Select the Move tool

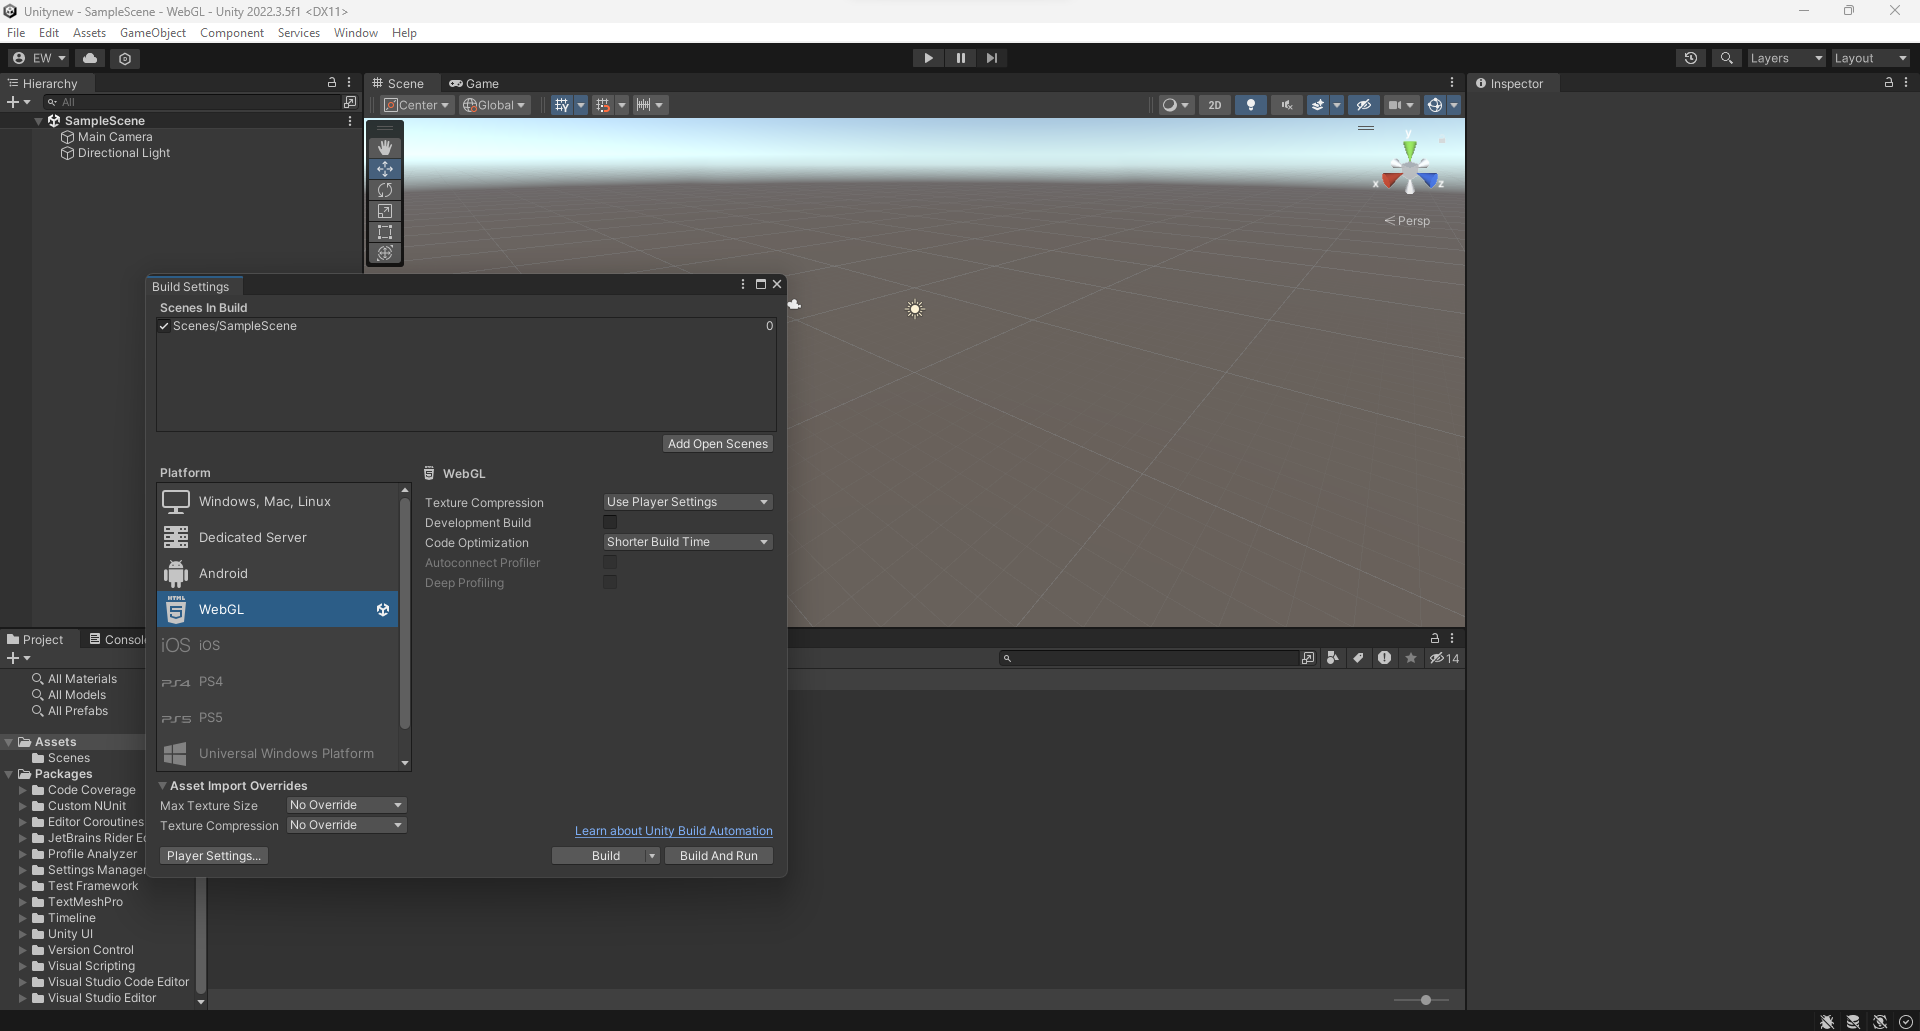point(385,169)
